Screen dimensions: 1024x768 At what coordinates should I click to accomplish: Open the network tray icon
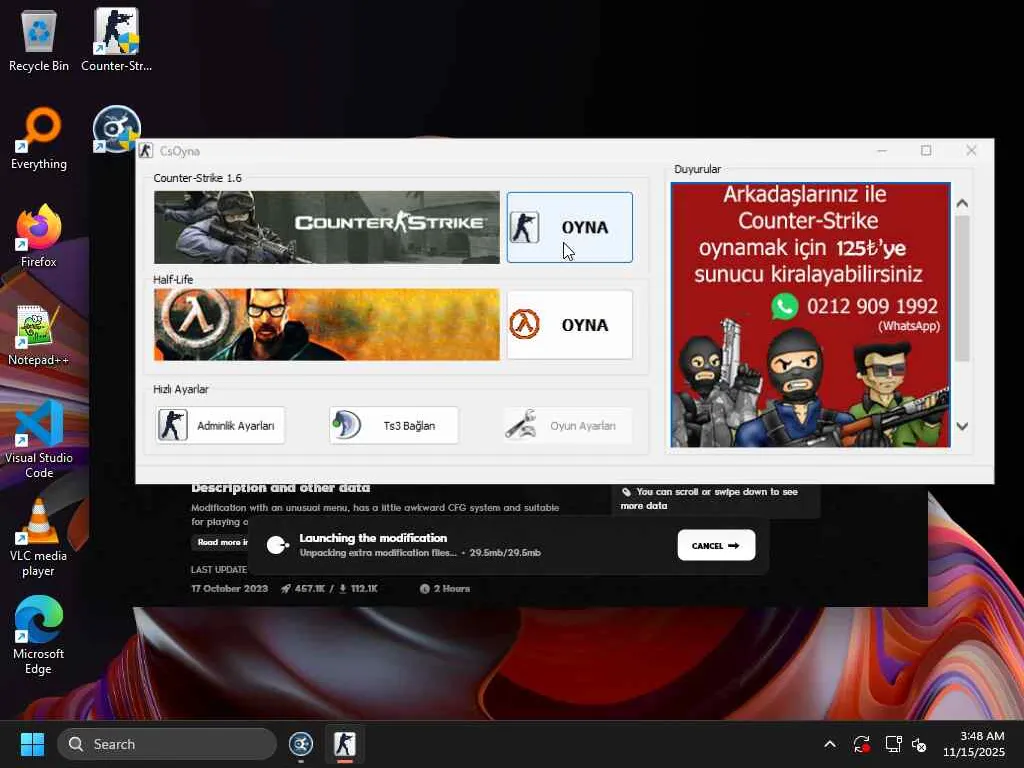[893, 744]
